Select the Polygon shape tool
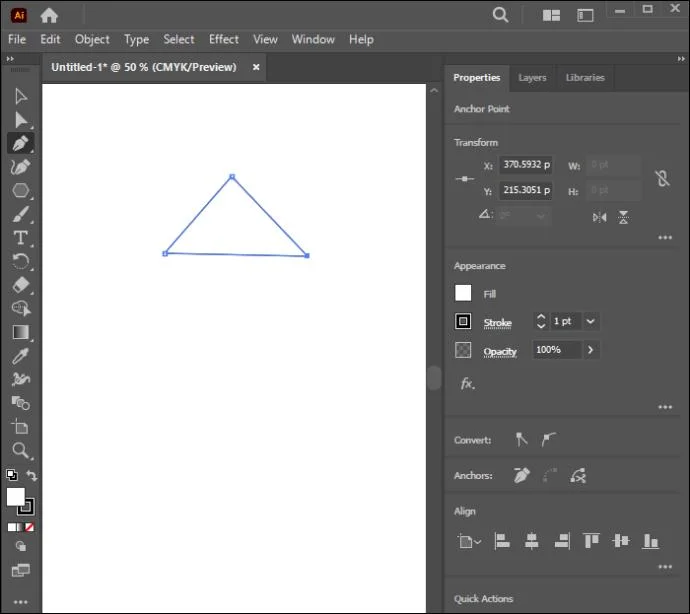Viewport: 690px width, 614px height. (x=20, y=191)
